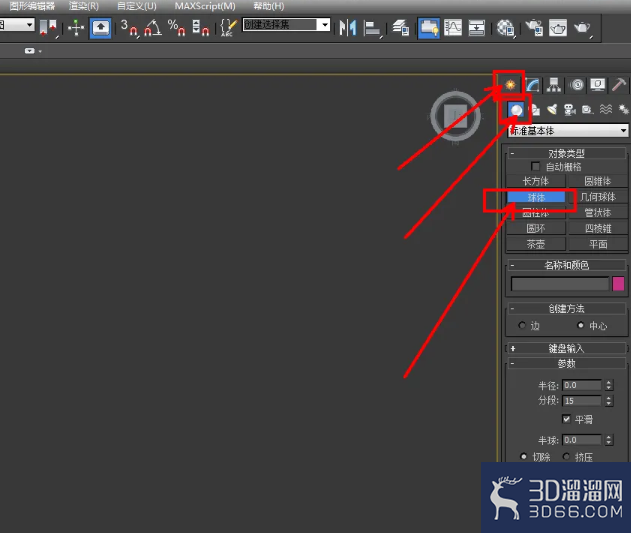
Task: Open the MAXScript(M) menu
Action: coord(205,6)
